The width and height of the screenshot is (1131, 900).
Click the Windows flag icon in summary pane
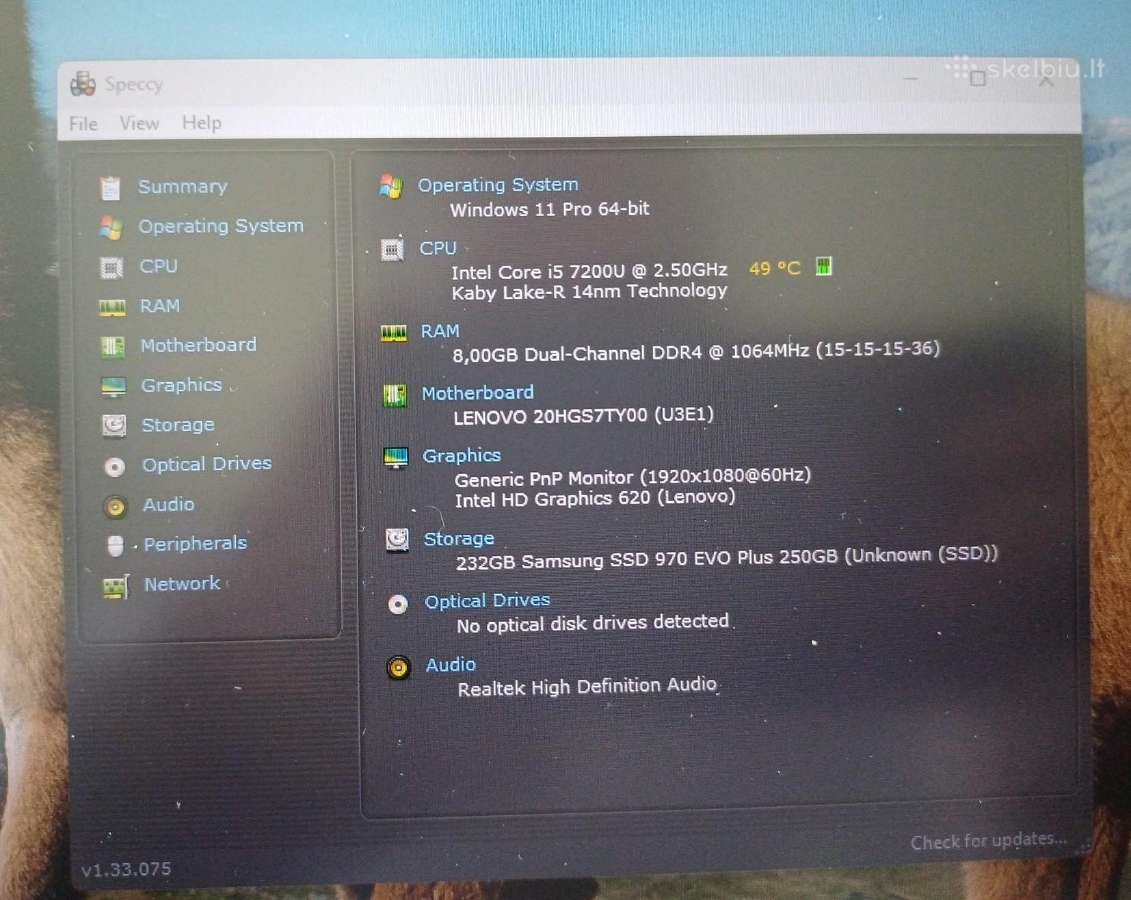click(391, 187)
